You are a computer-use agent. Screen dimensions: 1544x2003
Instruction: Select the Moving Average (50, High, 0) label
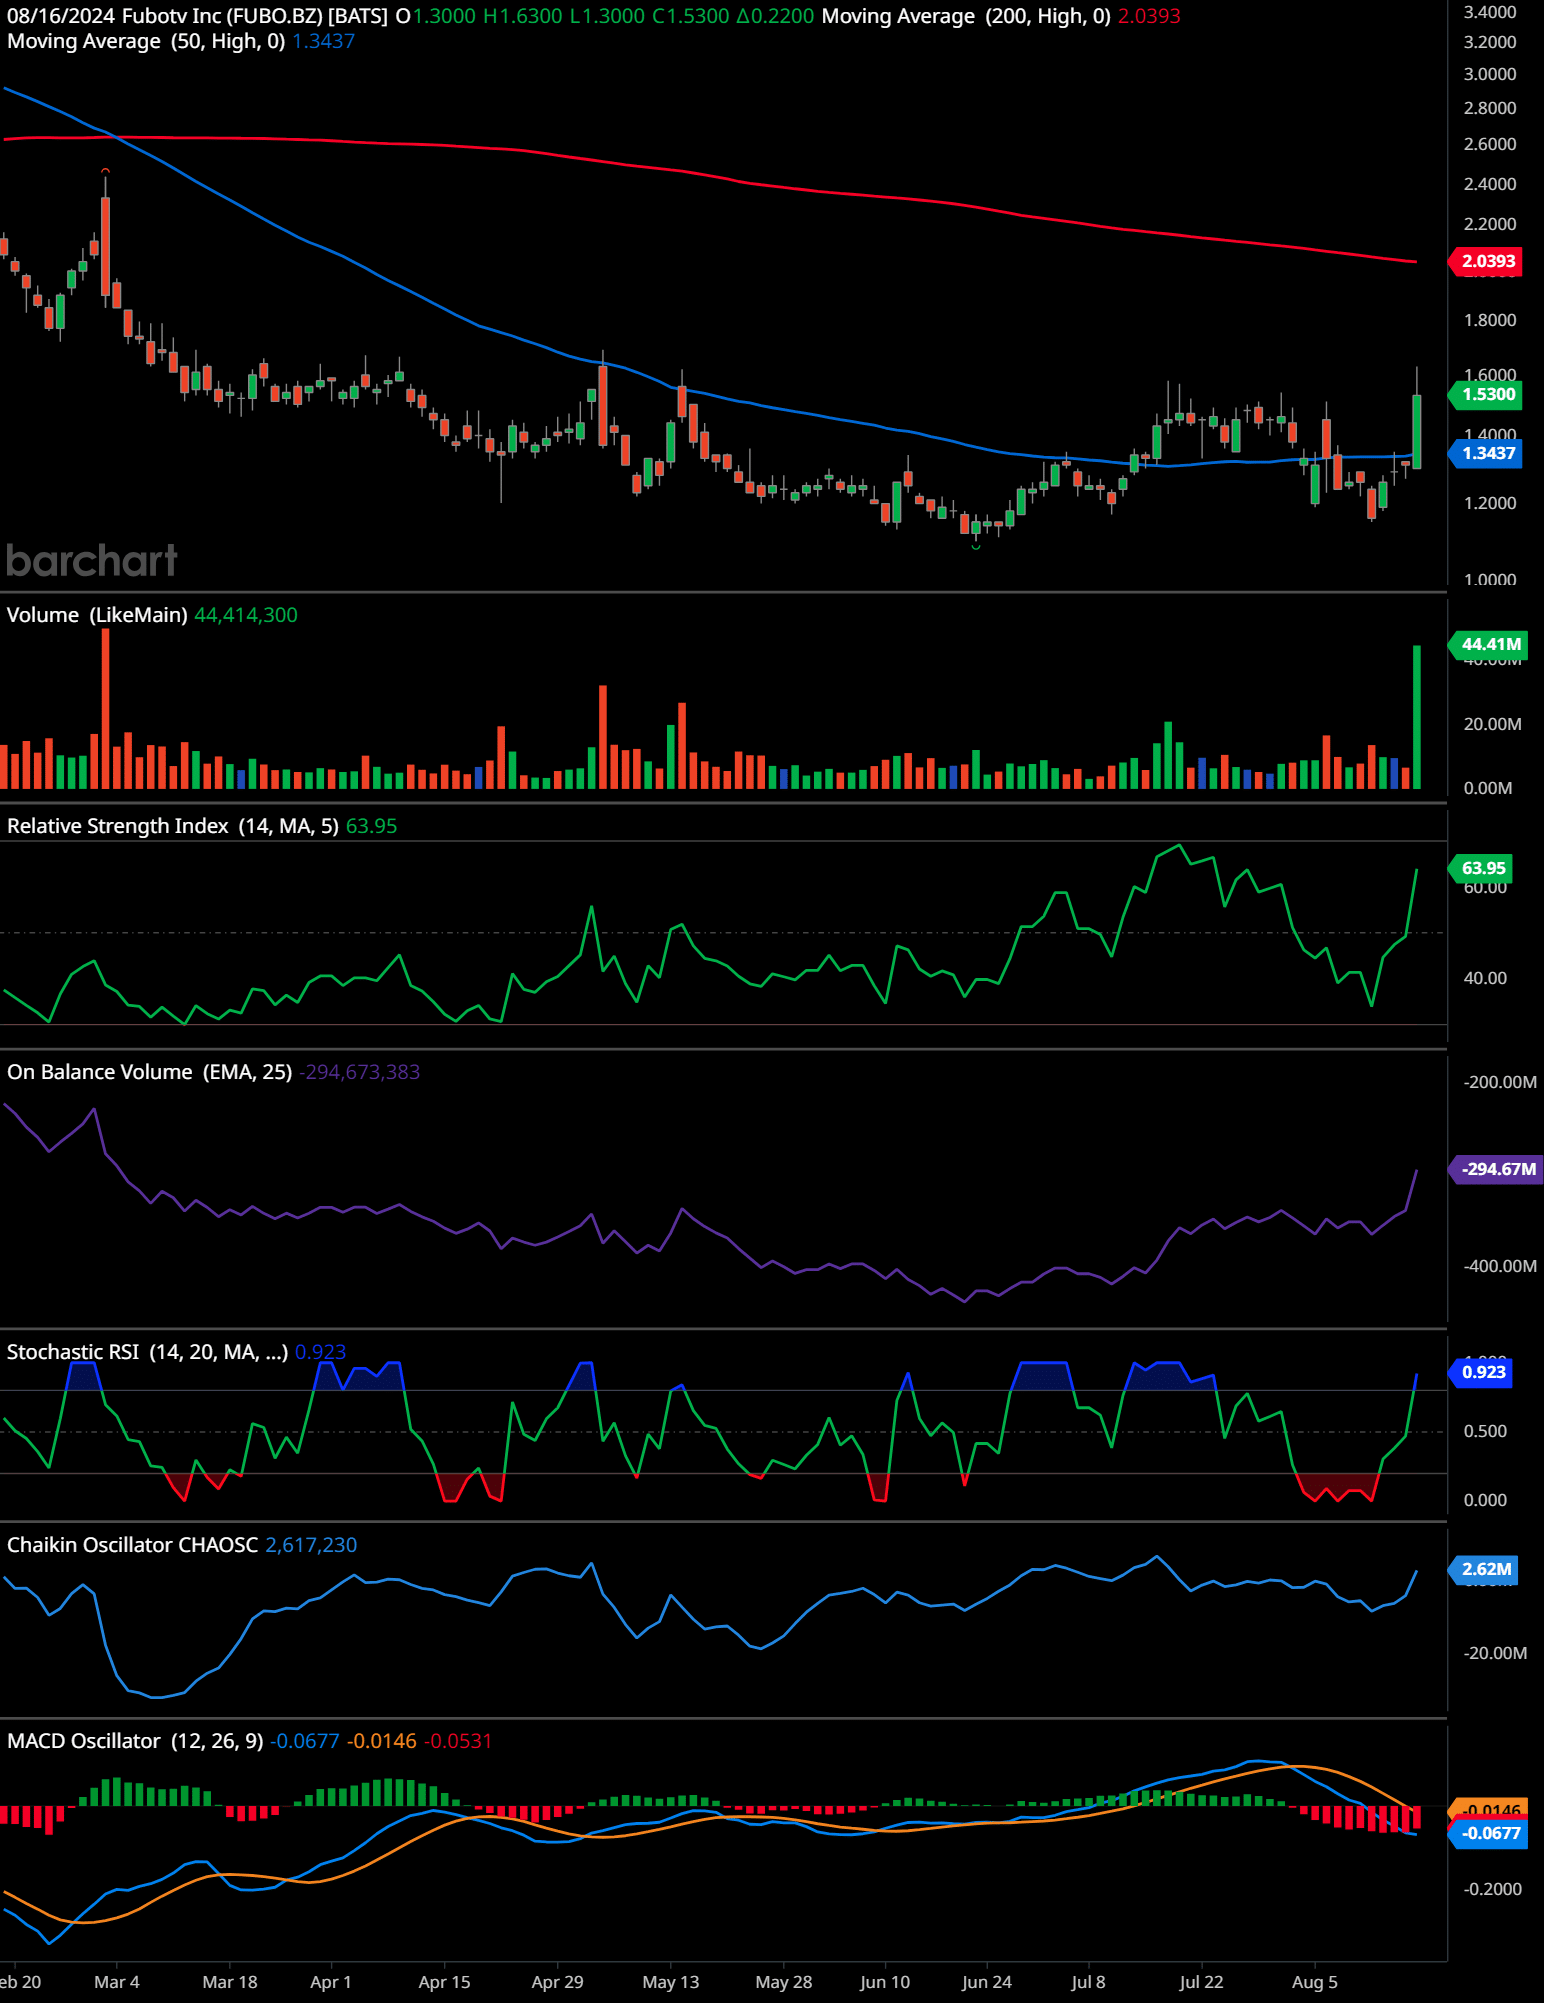(146, 41)
